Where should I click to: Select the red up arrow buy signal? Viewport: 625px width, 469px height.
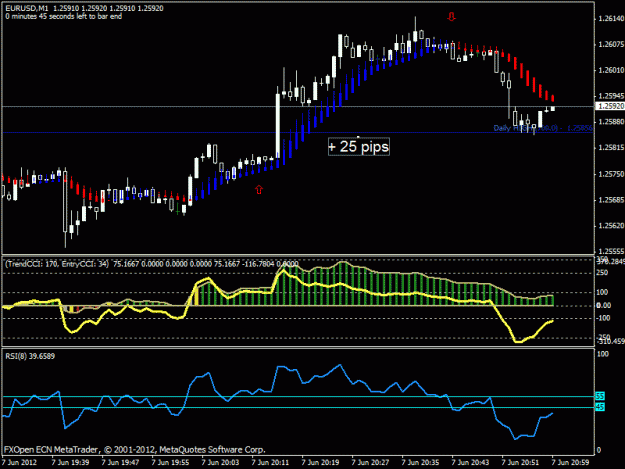(259, 190)
